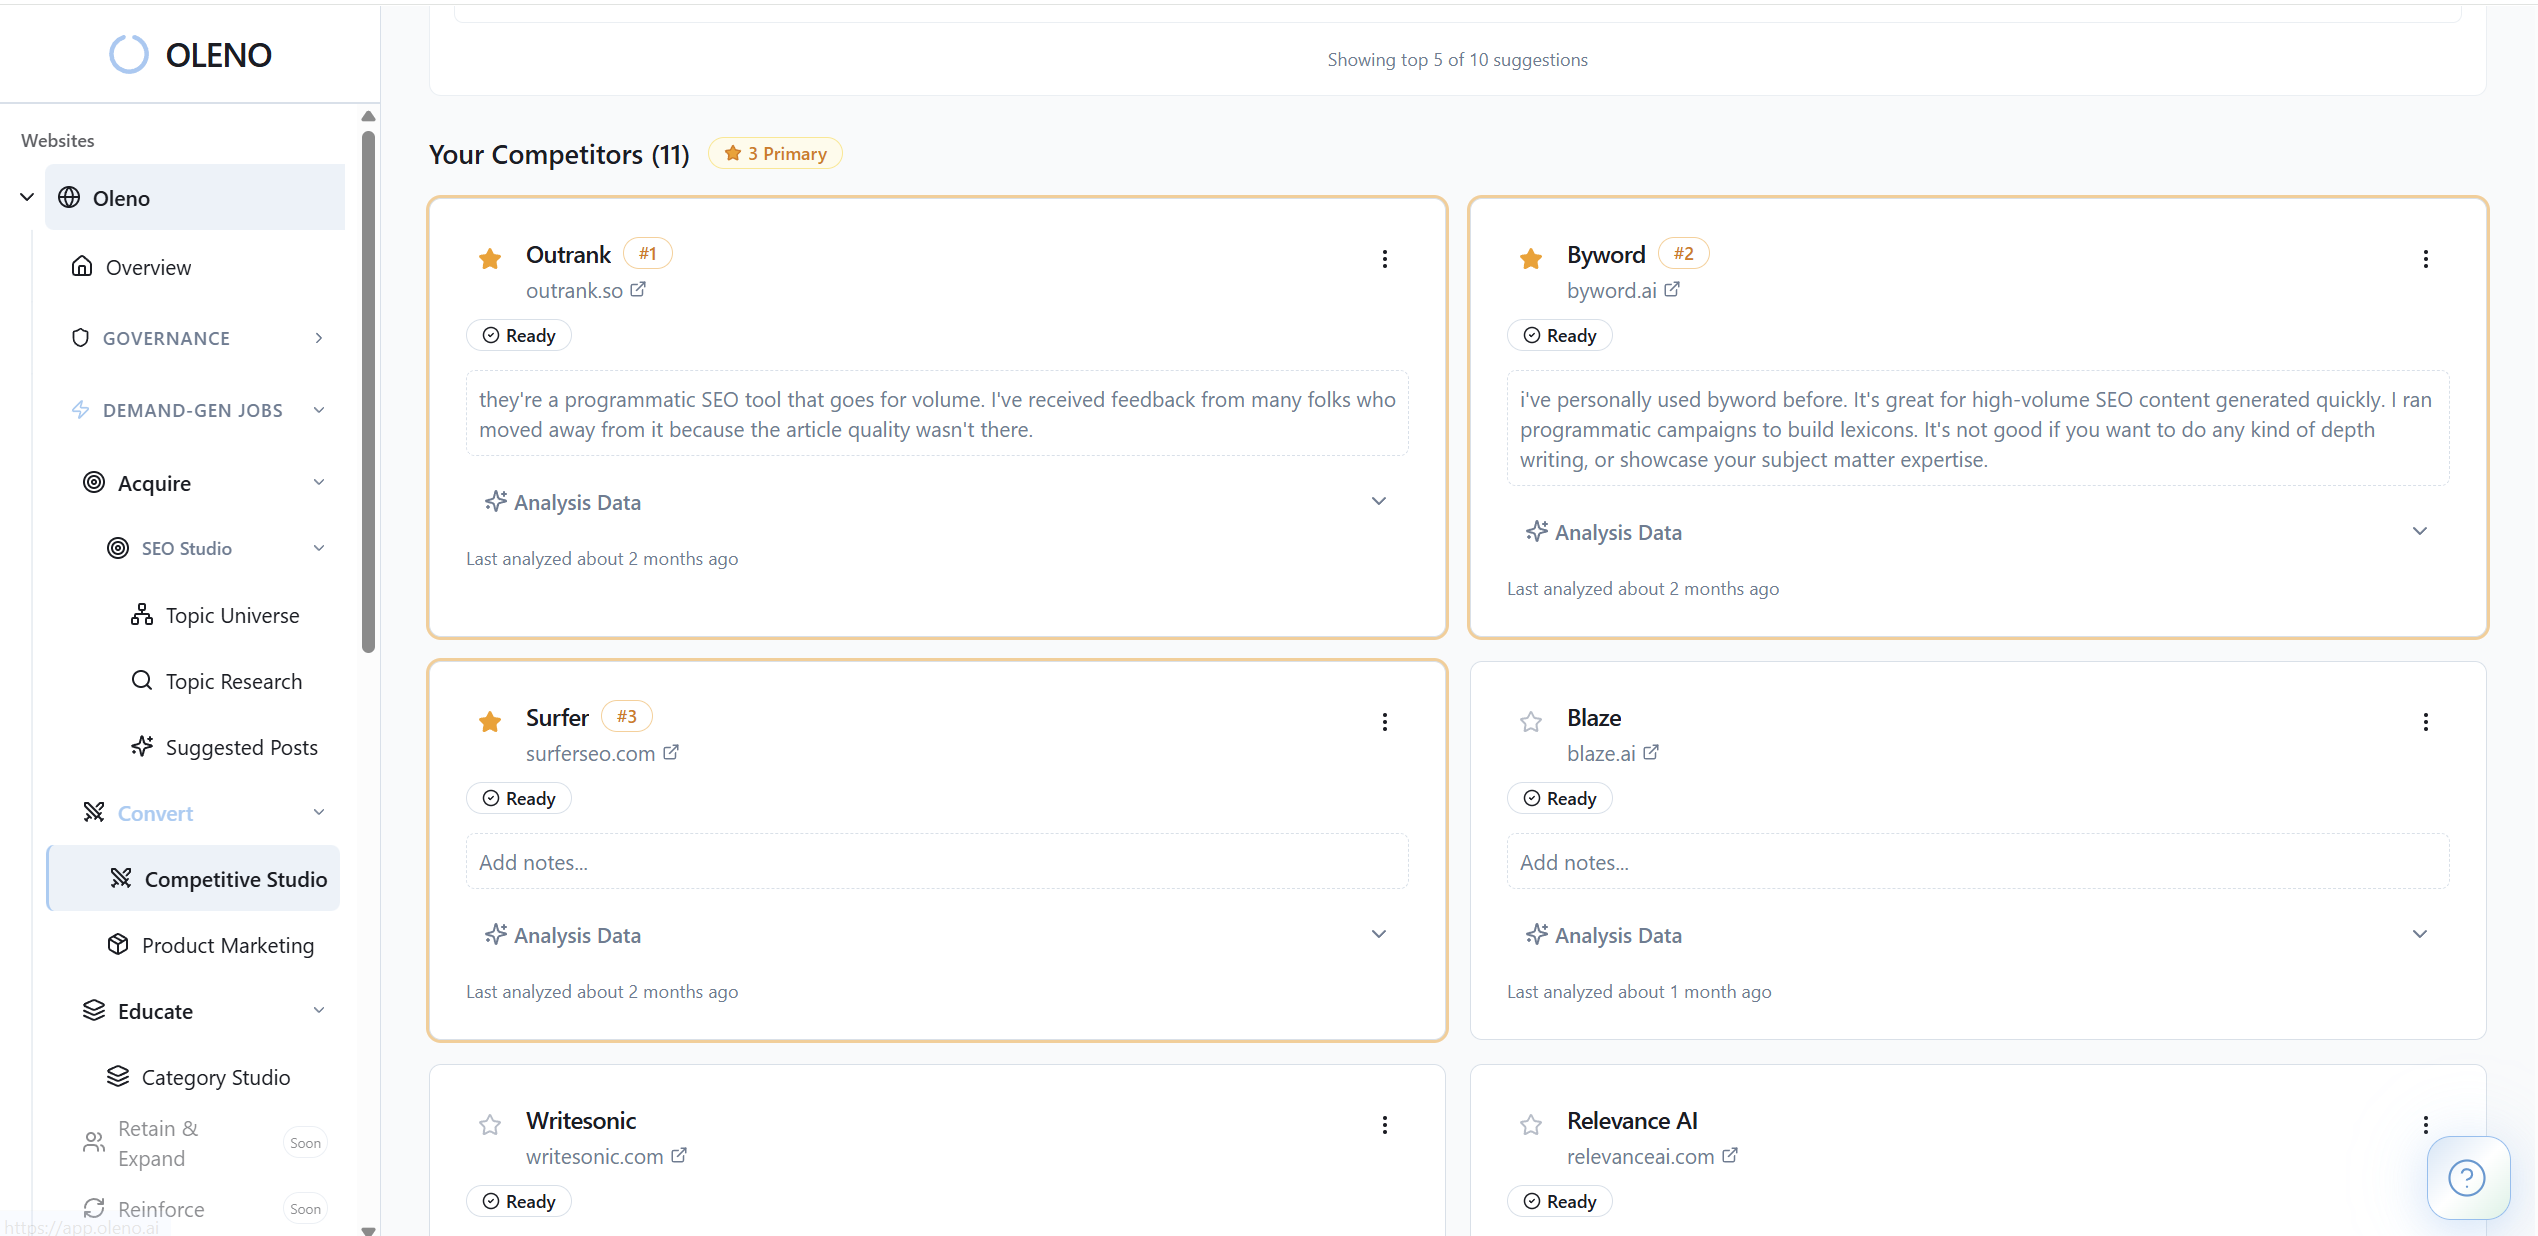Image resolution: width=2538 pixels, height=1236 pixels.
Task: Open Relevance AI card options menu
Action: click(2425, 1125)
